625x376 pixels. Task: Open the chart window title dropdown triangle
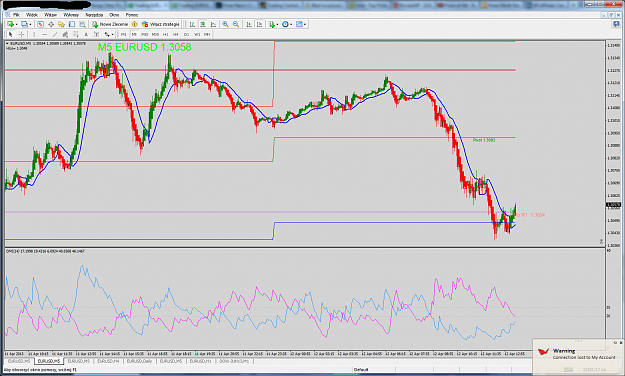click(8, 43)
